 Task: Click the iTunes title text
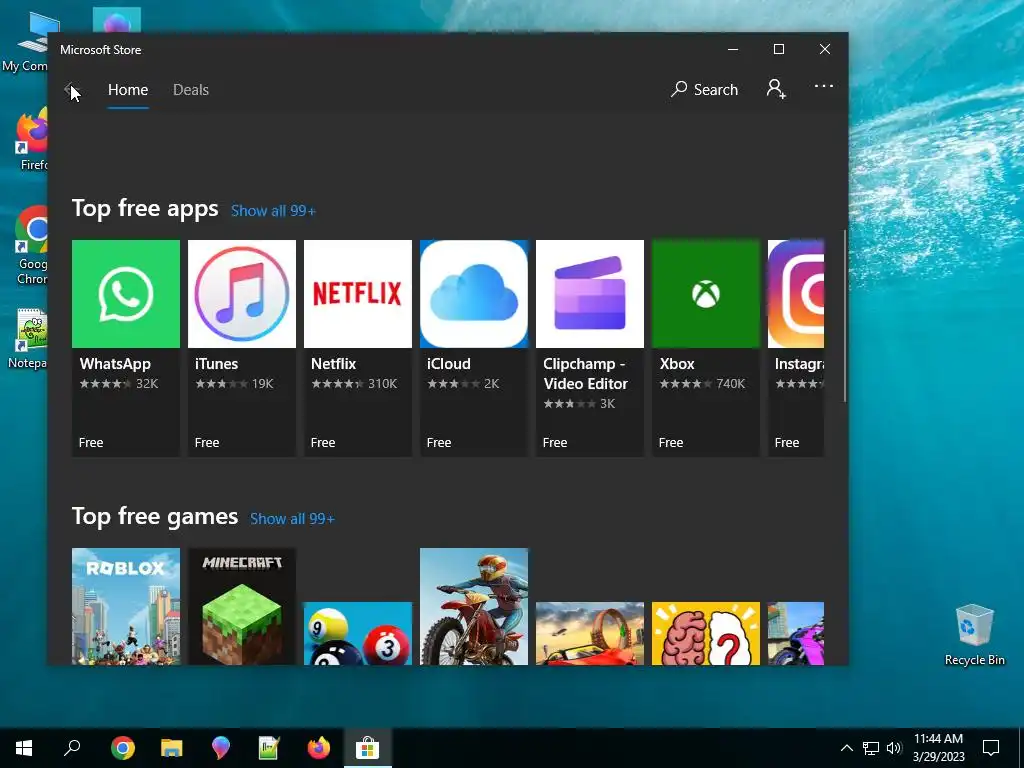point(216,364)
